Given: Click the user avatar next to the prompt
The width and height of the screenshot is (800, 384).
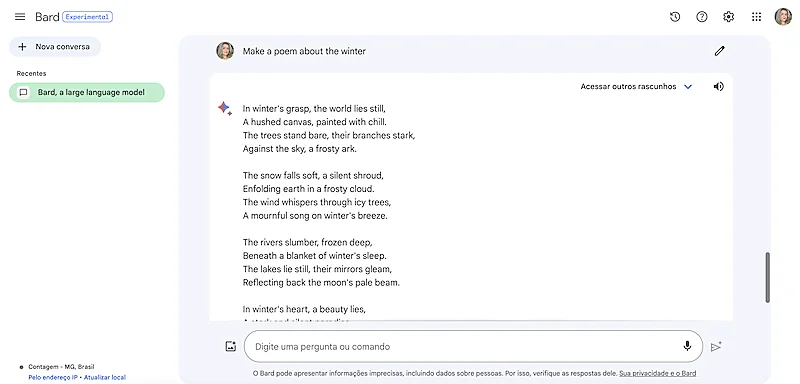Looking at the screenshot, I should [225, 51].
